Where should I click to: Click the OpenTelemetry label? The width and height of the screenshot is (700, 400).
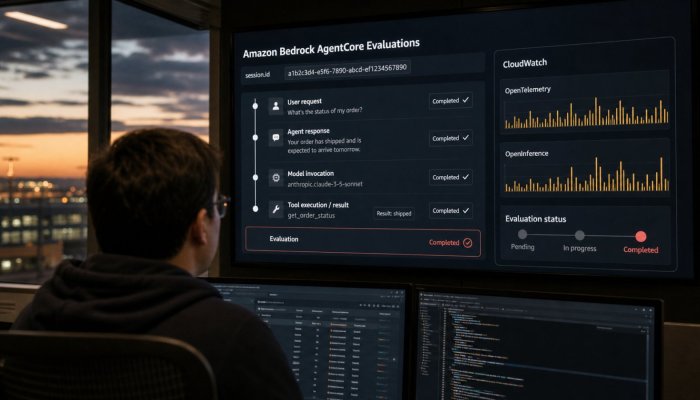pos(527,90)
